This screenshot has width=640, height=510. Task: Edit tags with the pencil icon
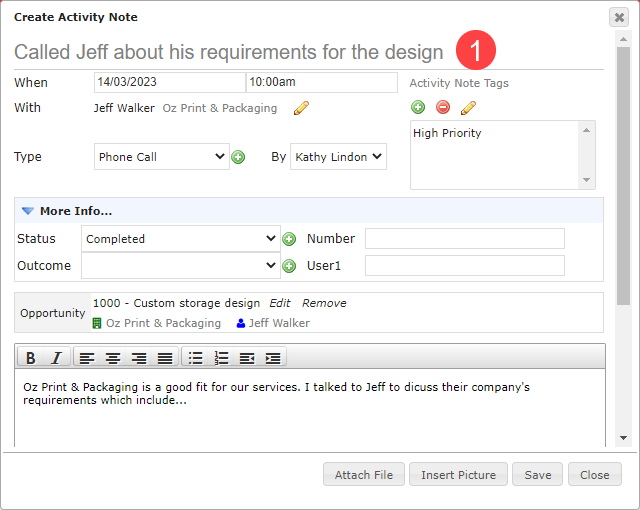click(x=468, y=108)
